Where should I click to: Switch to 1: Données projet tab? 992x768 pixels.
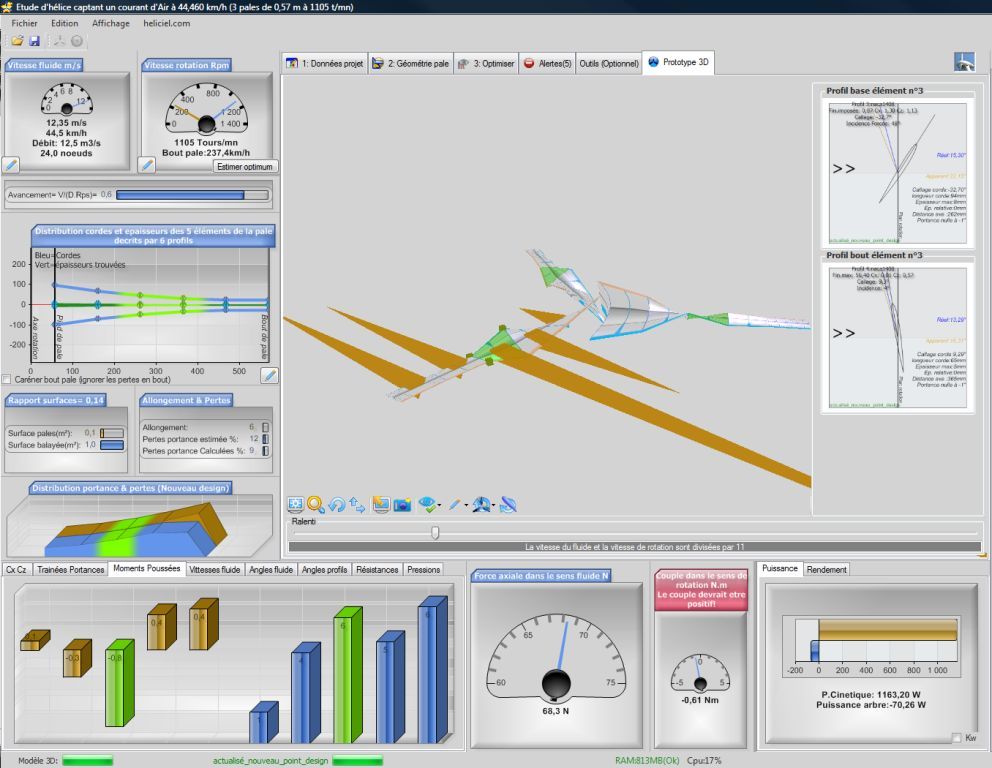[x=325, y=63]
